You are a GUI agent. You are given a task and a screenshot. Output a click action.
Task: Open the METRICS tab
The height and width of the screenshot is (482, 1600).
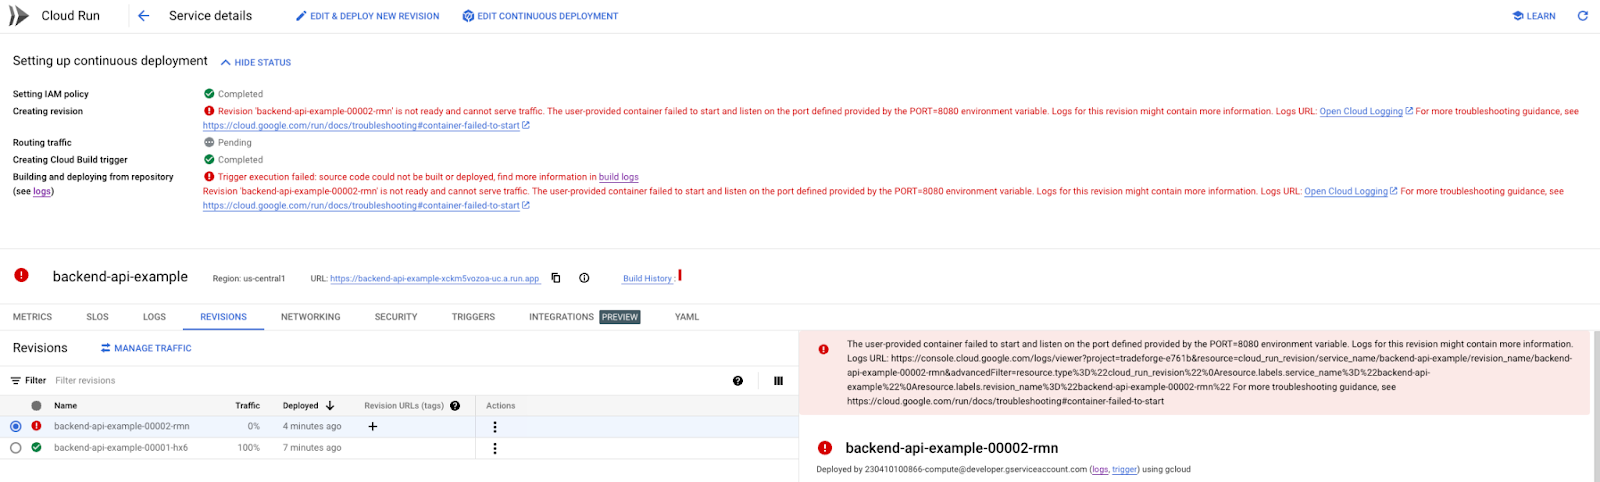click(x=33, y=317)
